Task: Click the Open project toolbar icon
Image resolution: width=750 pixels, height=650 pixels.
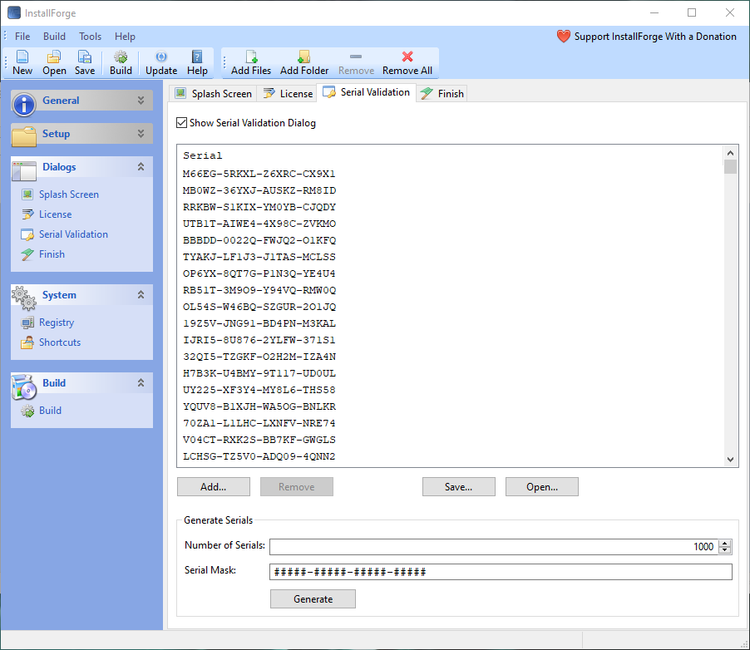Action: coord(54,57)
